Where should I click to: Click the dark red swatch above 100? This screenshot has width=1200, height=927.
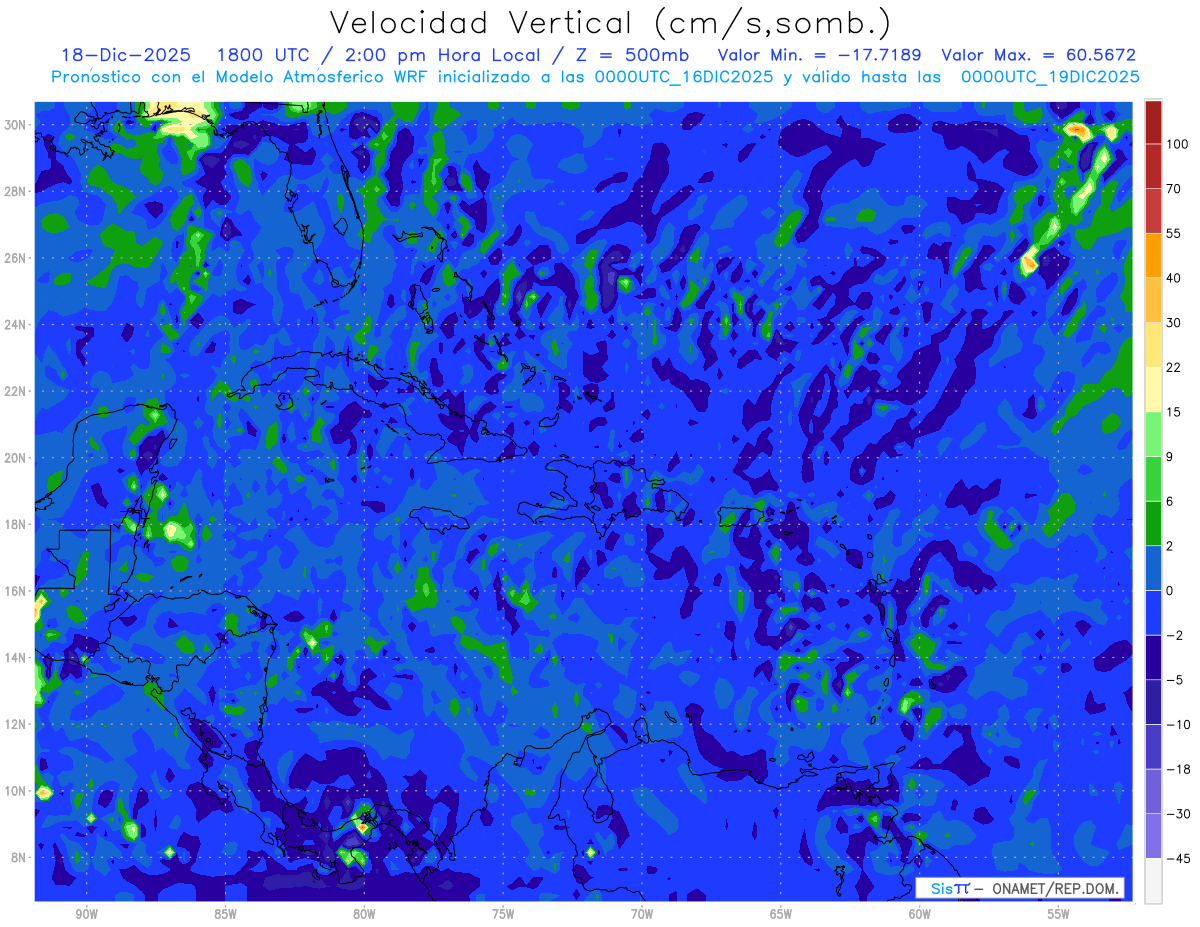tap(1153, 122)
